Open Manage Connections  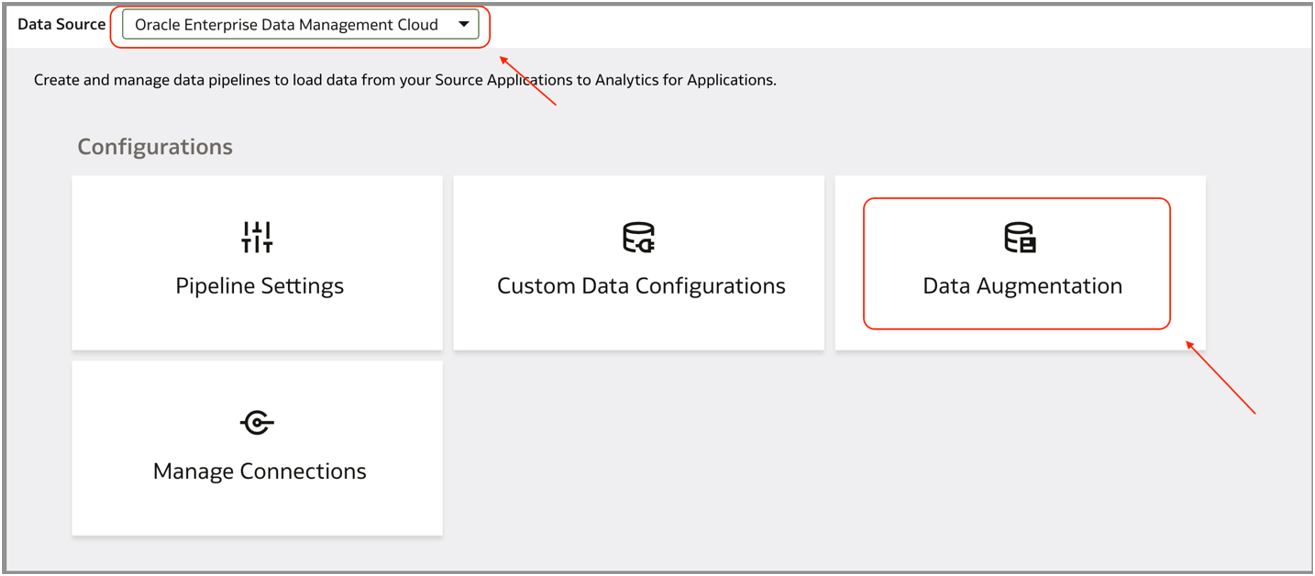[x=257, y=447]
